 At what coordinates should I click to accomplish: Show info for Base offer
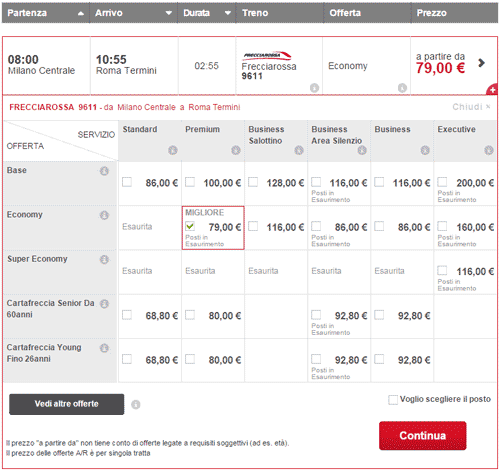[x=104, y=171]
